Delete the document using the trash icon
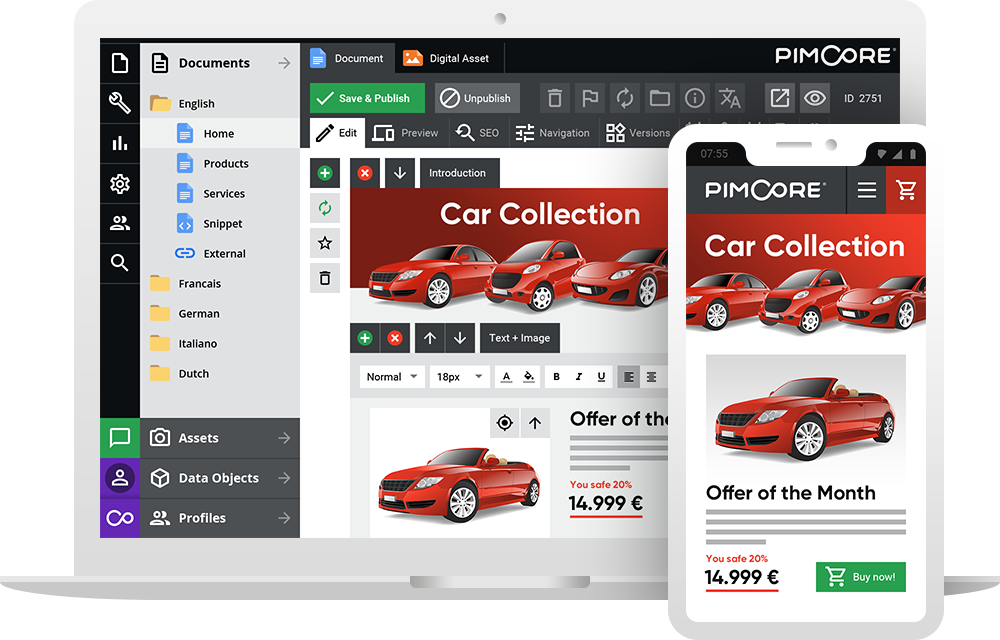The width and height of the screenshot is (1000, 640). tap(555, 97)
